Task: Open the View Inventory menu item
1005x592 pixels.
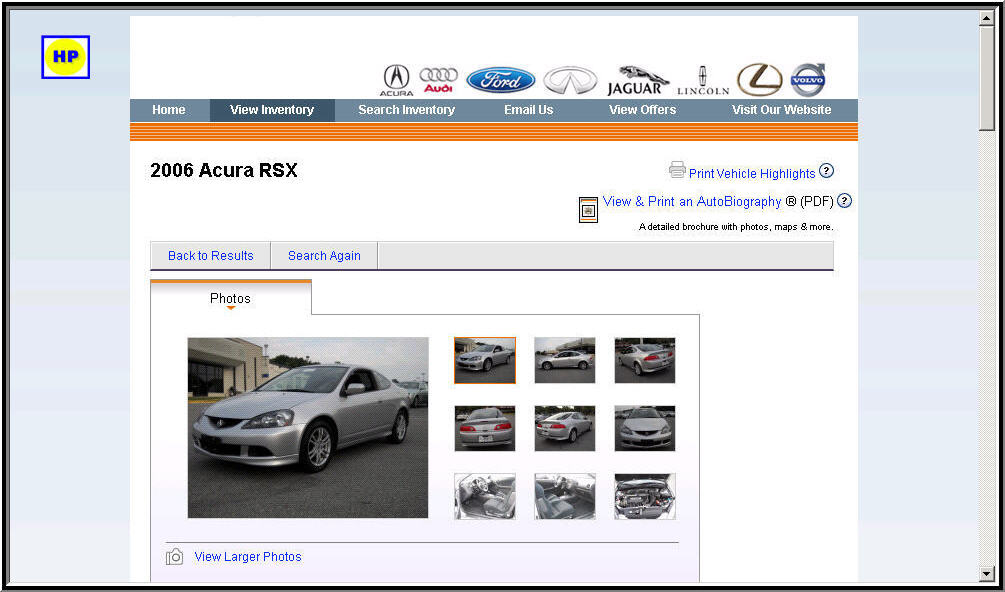Action: click(272, 110)
